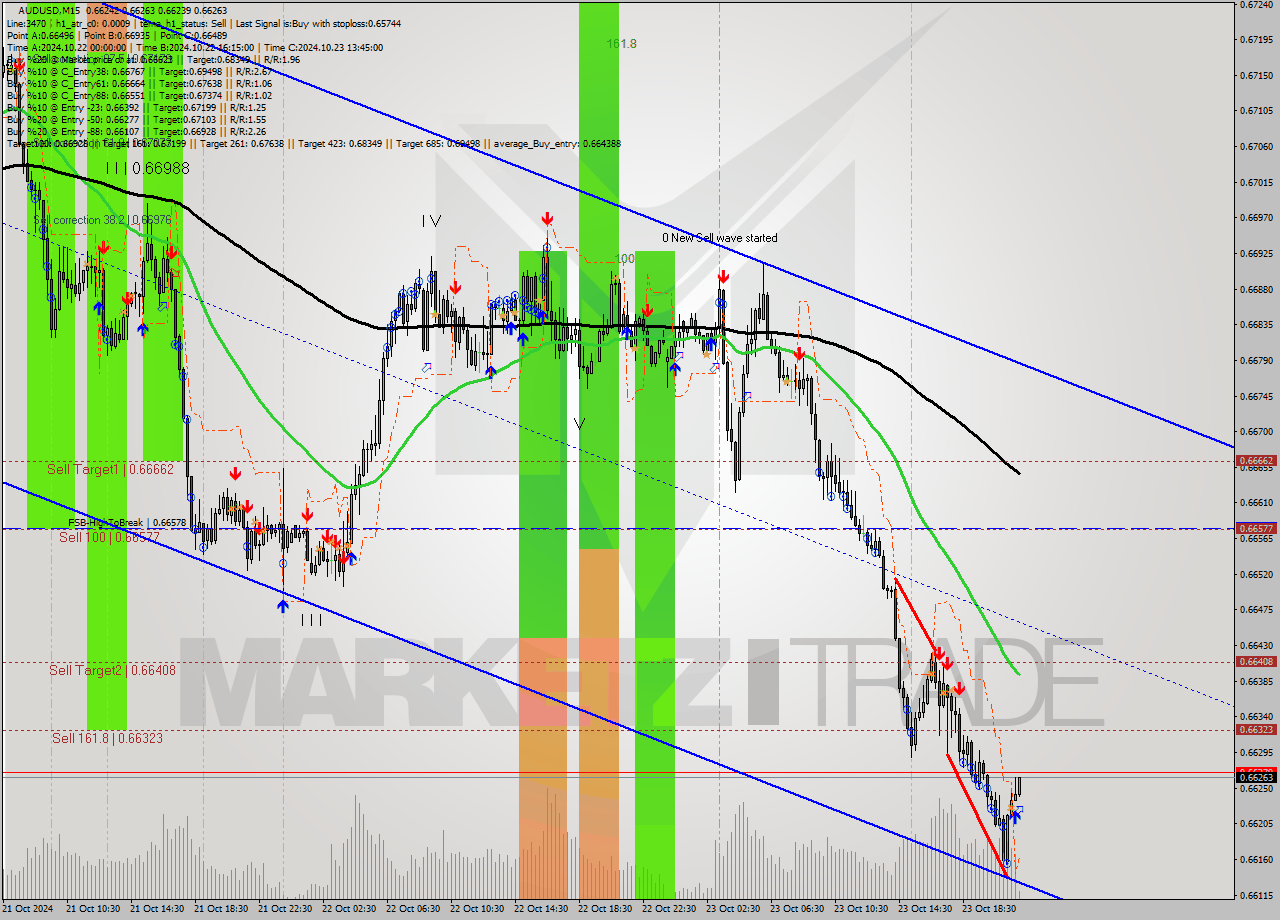Screen dimensions: 1280x920
Task: Click the blue 0.66577 price tag on axis
Action: point(1256,528)
